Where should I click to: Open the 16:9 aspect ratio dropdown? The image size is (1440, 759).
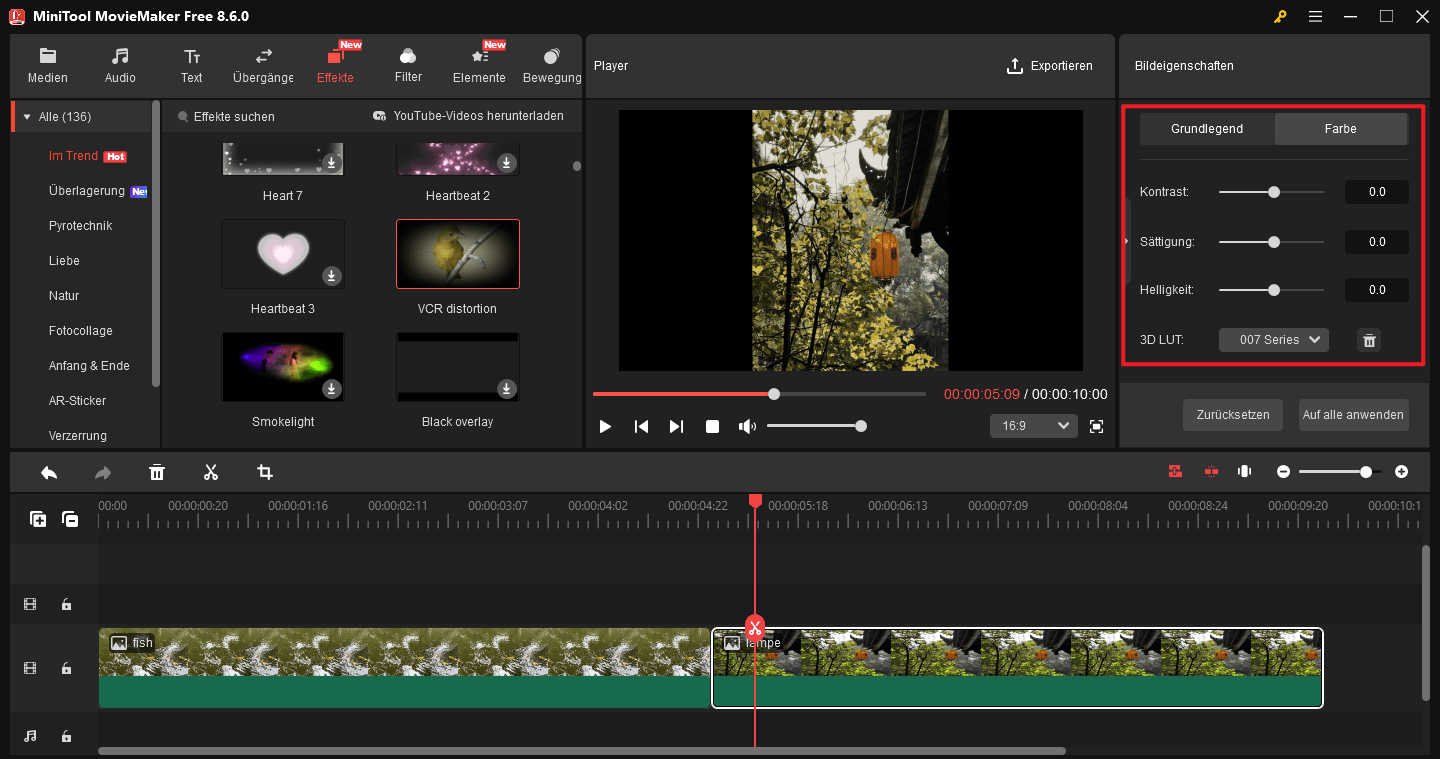(1033, 425)
